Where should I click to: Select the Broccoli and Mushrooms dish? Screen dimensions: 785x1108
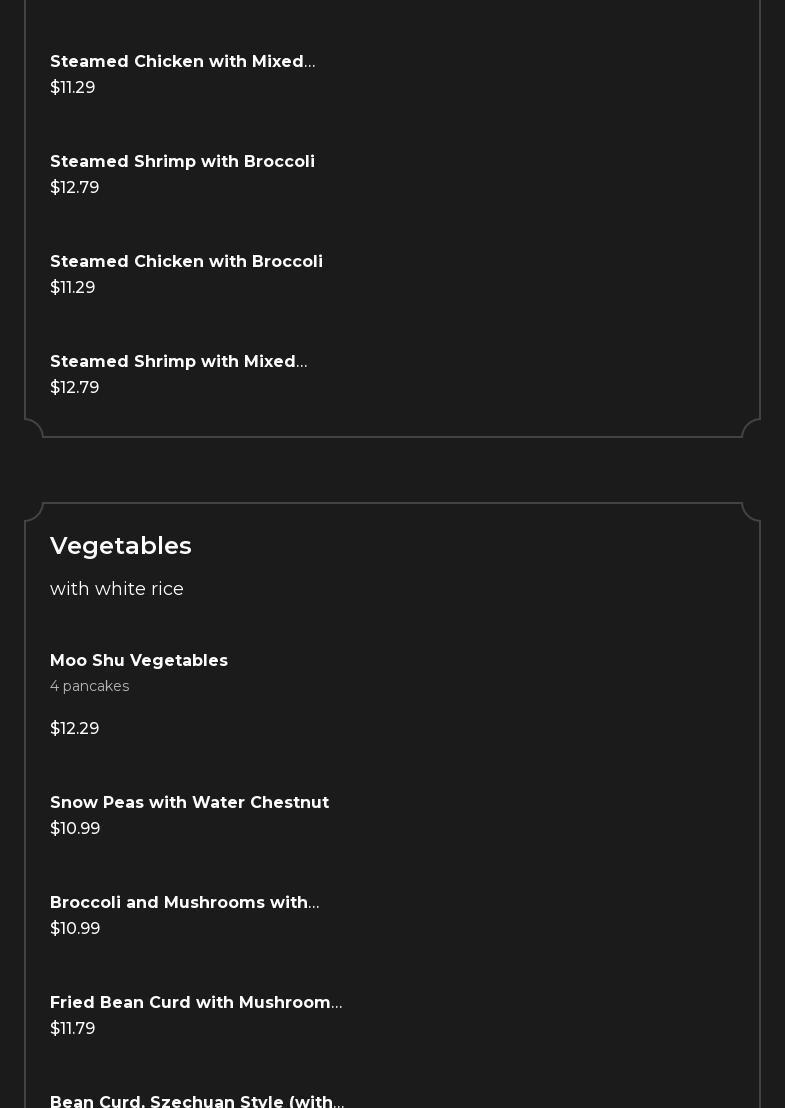184,903
